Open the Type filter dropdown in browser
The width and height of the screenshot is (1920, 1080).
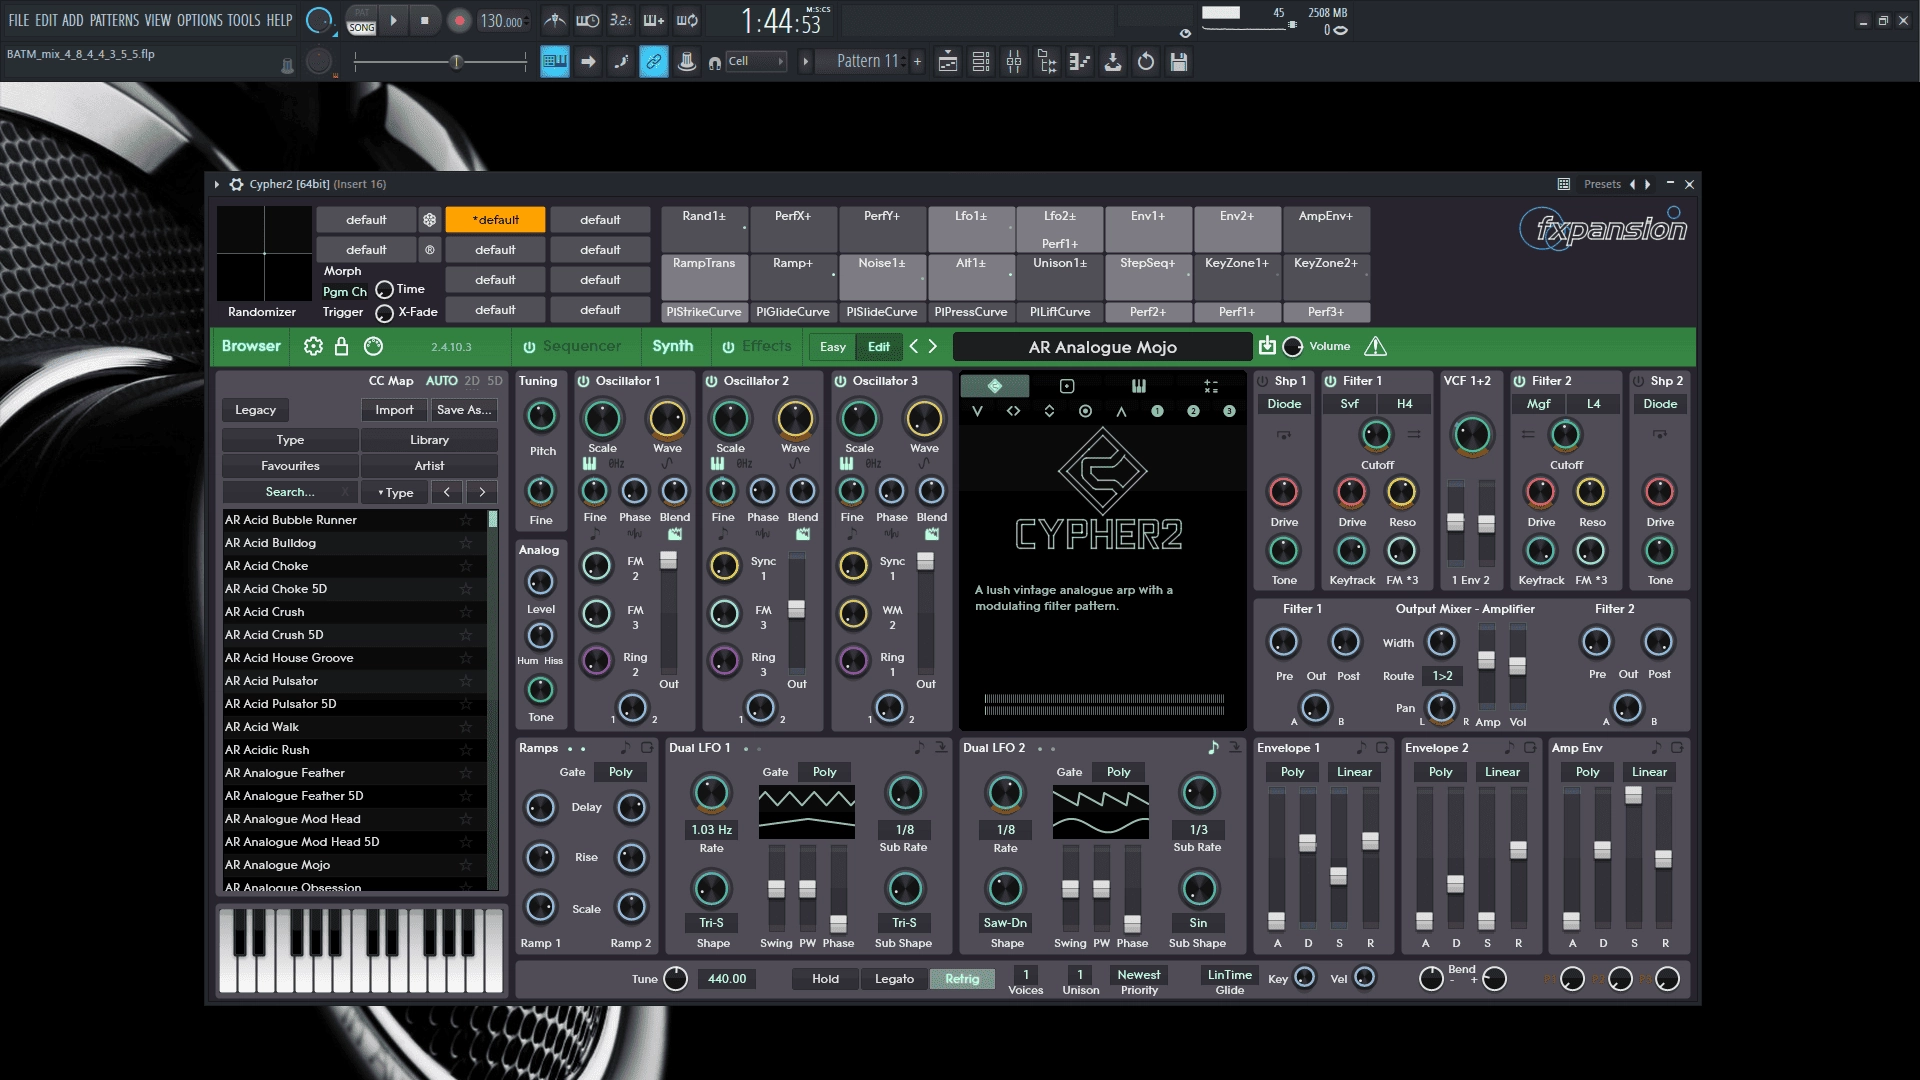click(x=395, y=492)
